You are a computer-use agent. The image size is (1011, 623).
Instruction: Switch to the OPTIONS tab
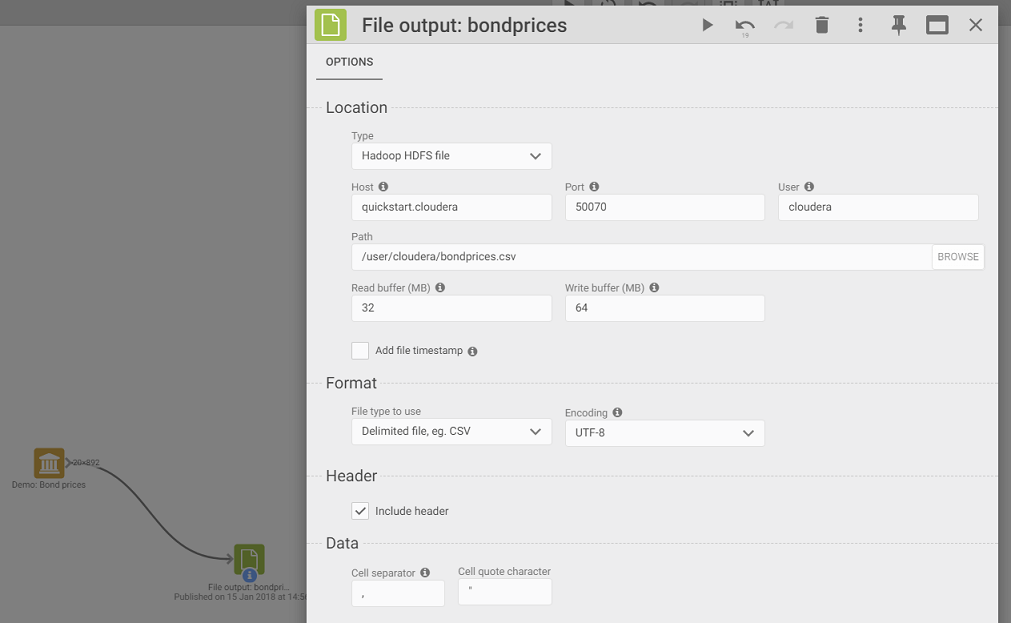[x=349, y=62]
